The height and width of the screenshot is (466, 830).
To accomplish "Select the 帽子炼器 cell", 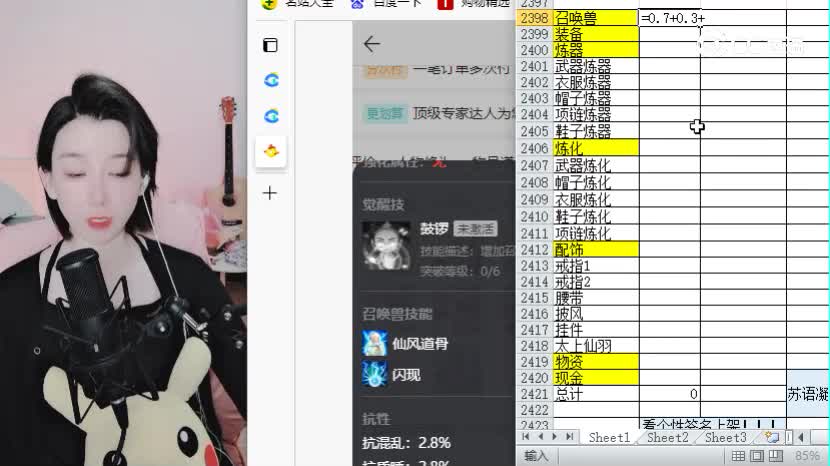I will (596, 98).
